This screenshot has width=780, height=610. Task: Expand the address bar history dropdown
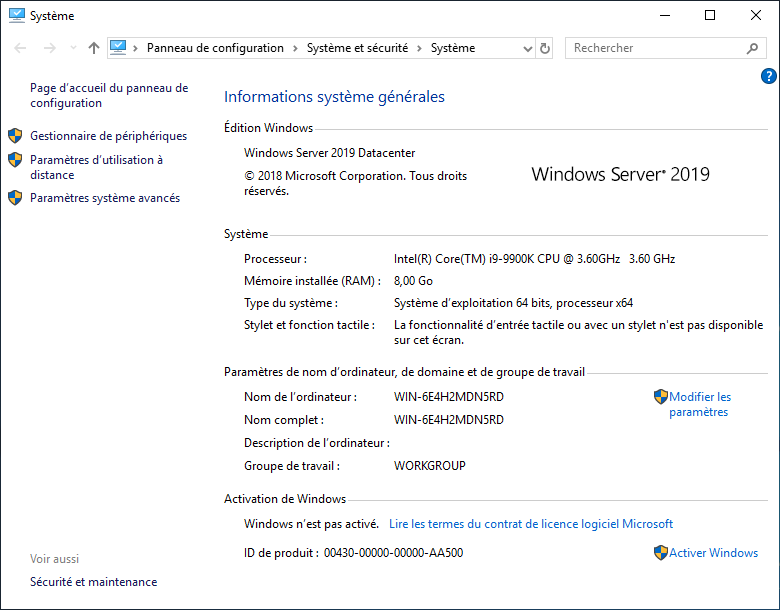[528, 48]
